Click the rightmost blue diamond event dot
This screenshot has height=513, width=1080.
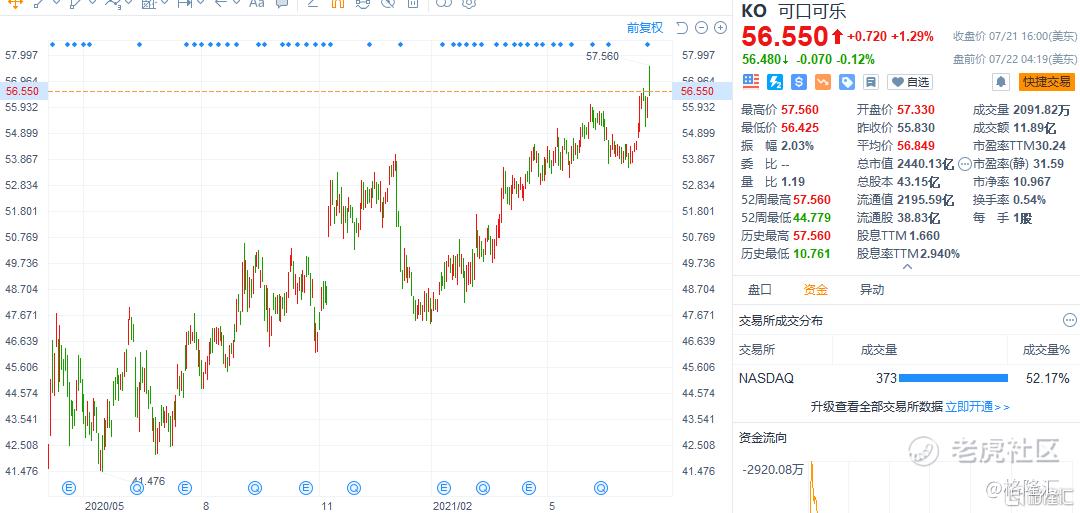click(647, 45)
